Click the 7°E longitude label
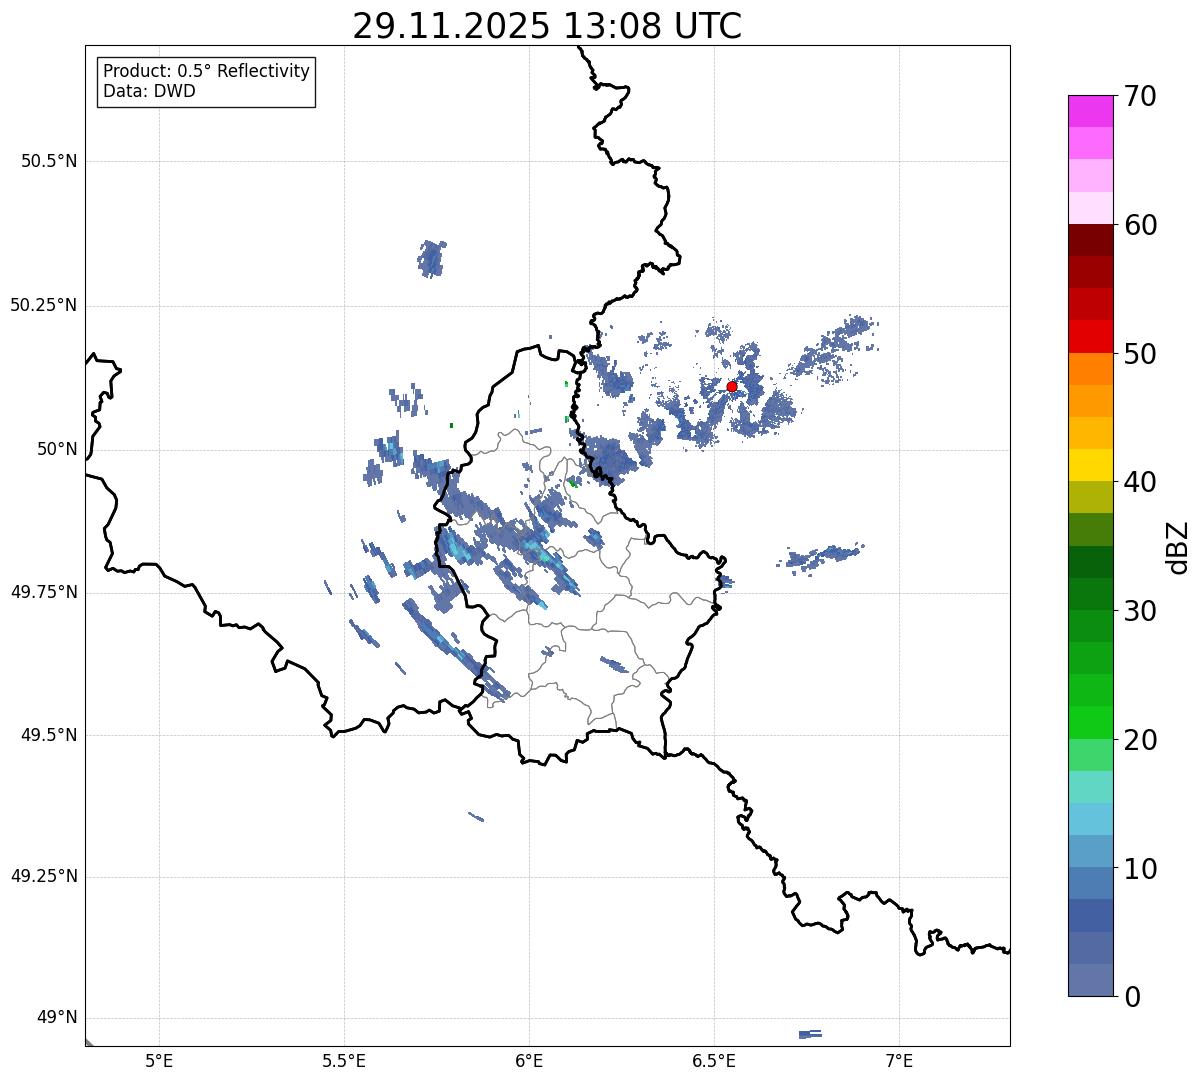This screenshot has width=1202, height=1081. pos(899,1060)
